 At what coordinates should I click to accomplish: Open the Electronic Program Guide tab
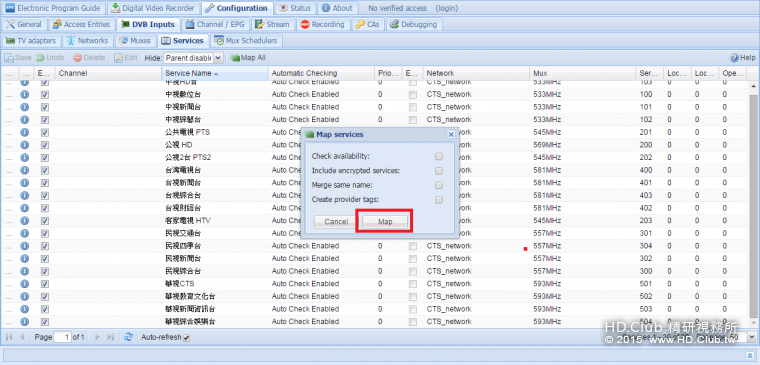pyautogui.click(x=53, y=8)
